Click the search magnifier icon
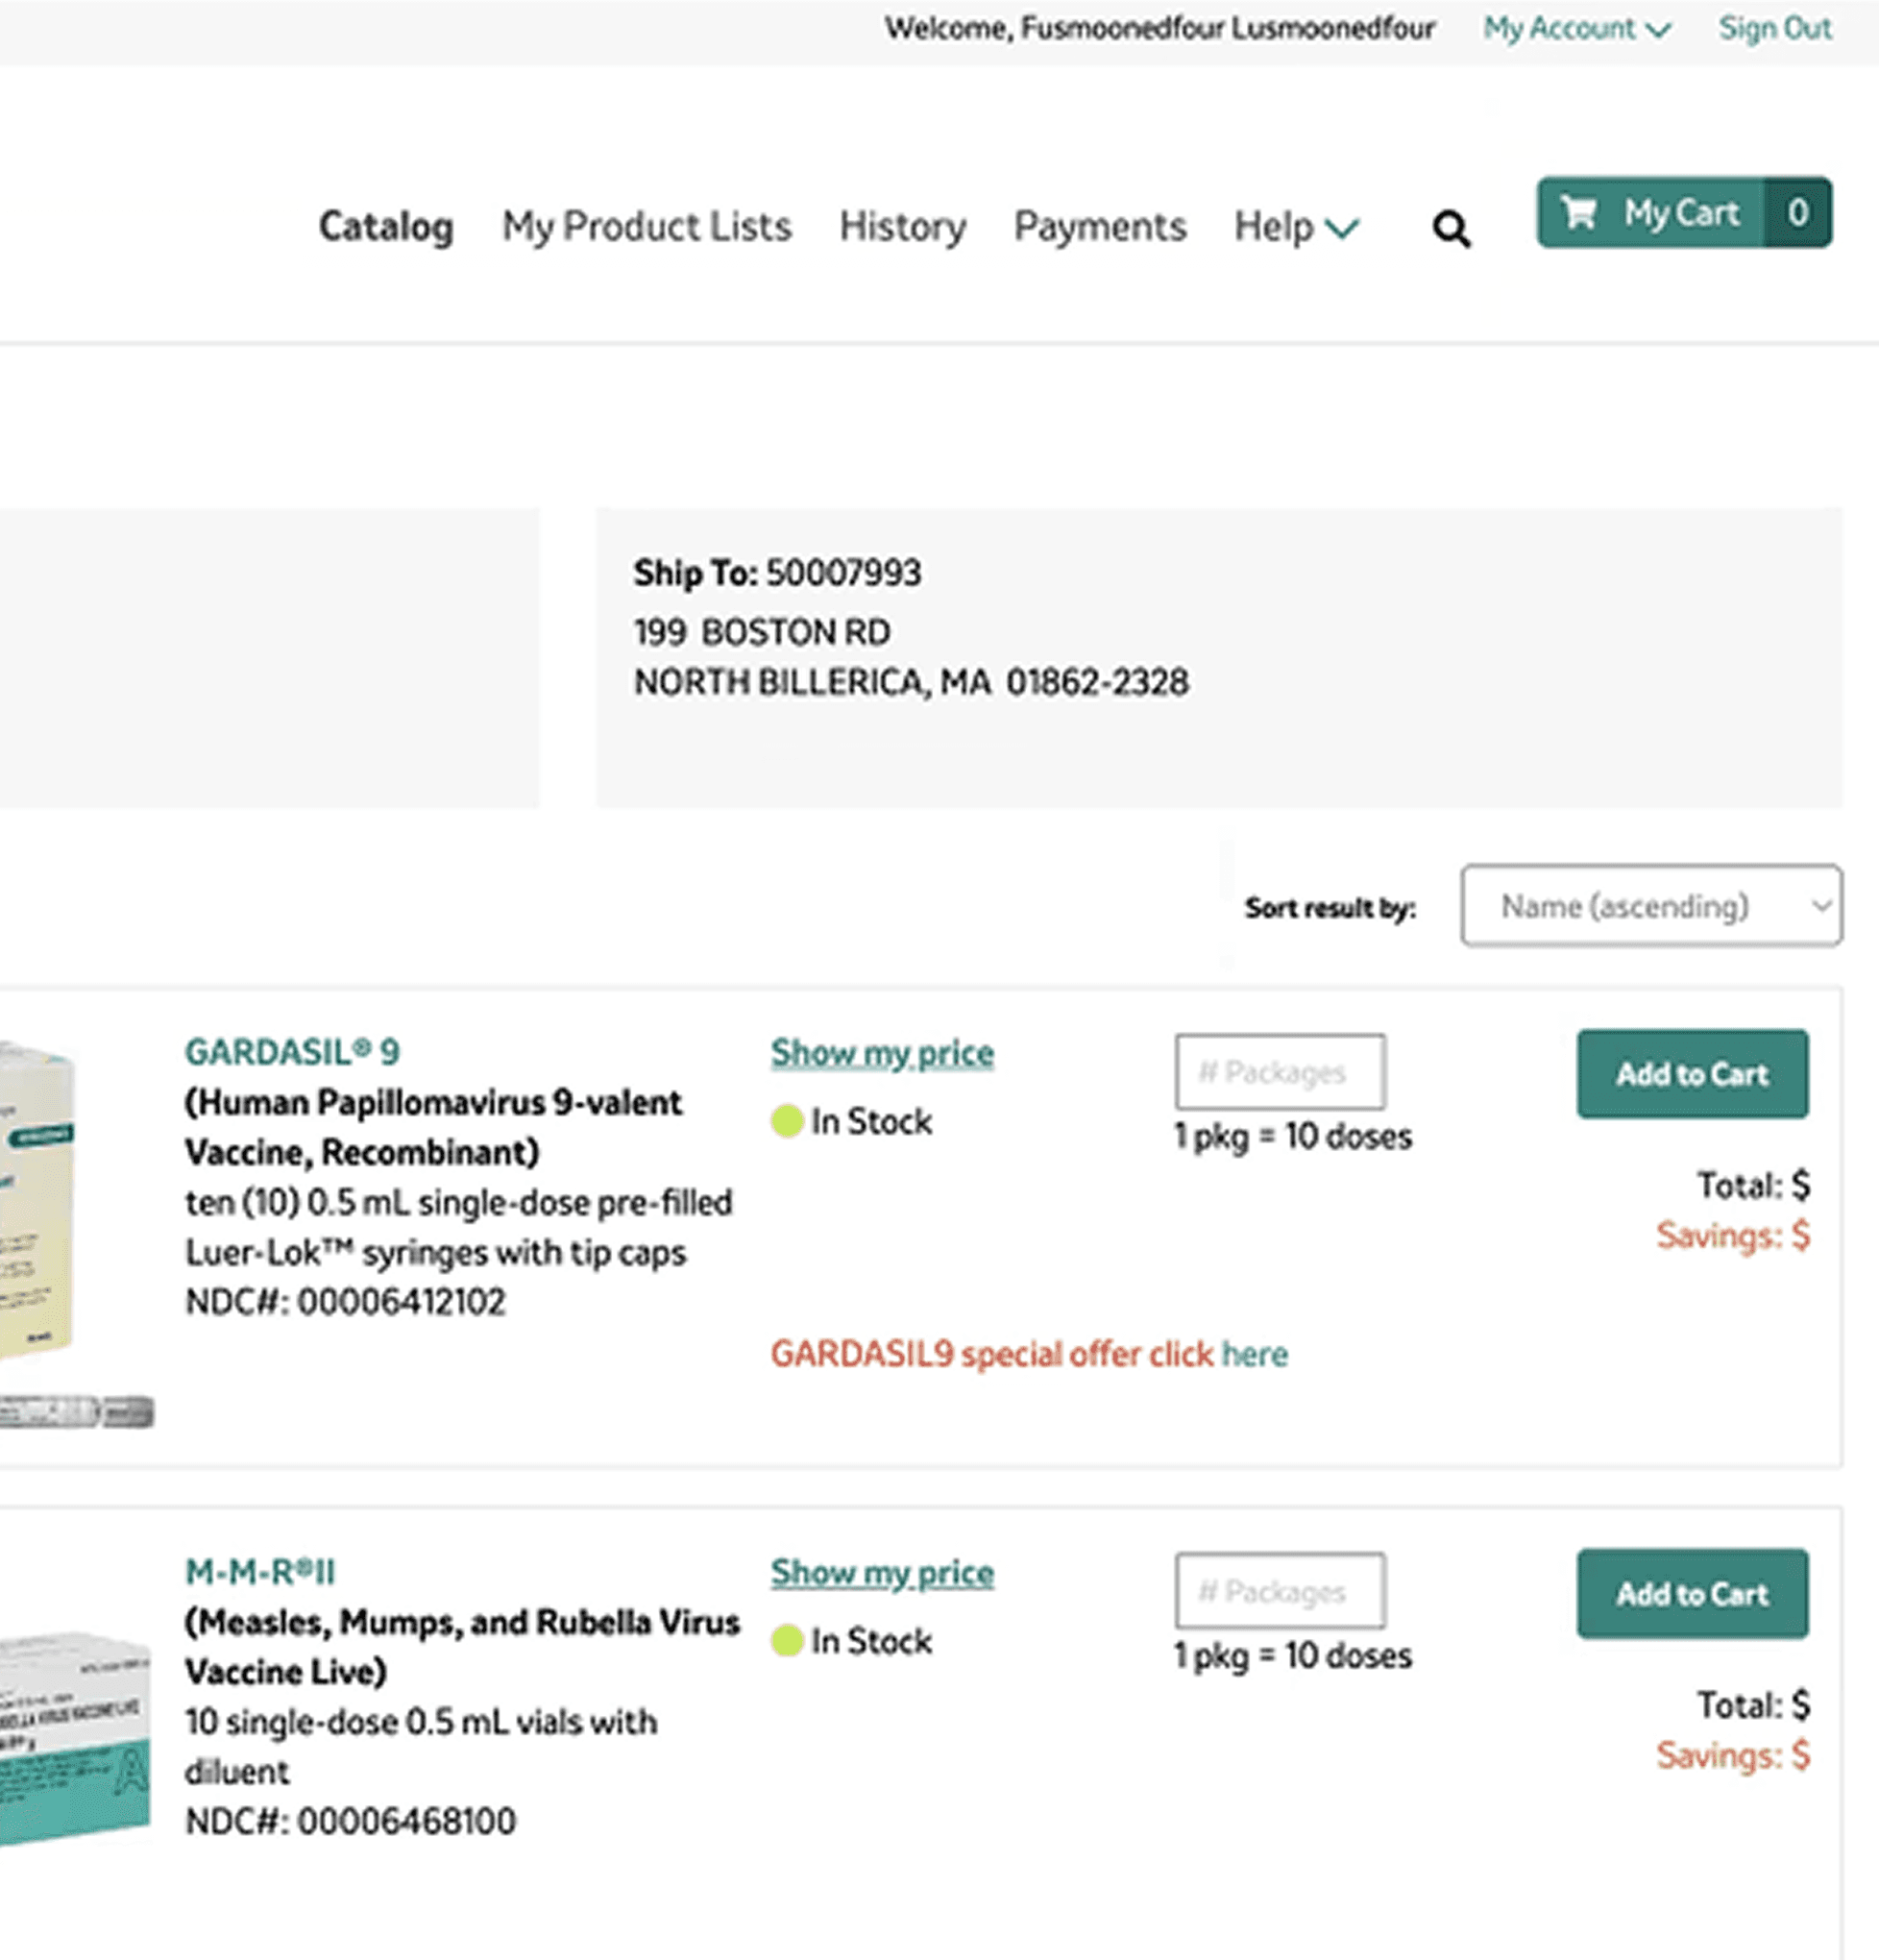Viewport: 1879px width, 1960px height. pos(1451,229)
